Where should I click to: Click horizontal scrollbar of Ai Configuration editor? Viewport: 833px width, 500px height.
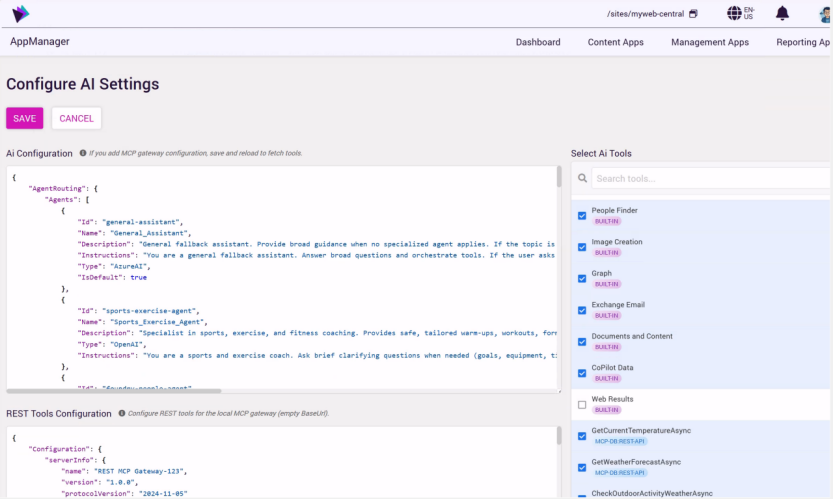point(114,391)
